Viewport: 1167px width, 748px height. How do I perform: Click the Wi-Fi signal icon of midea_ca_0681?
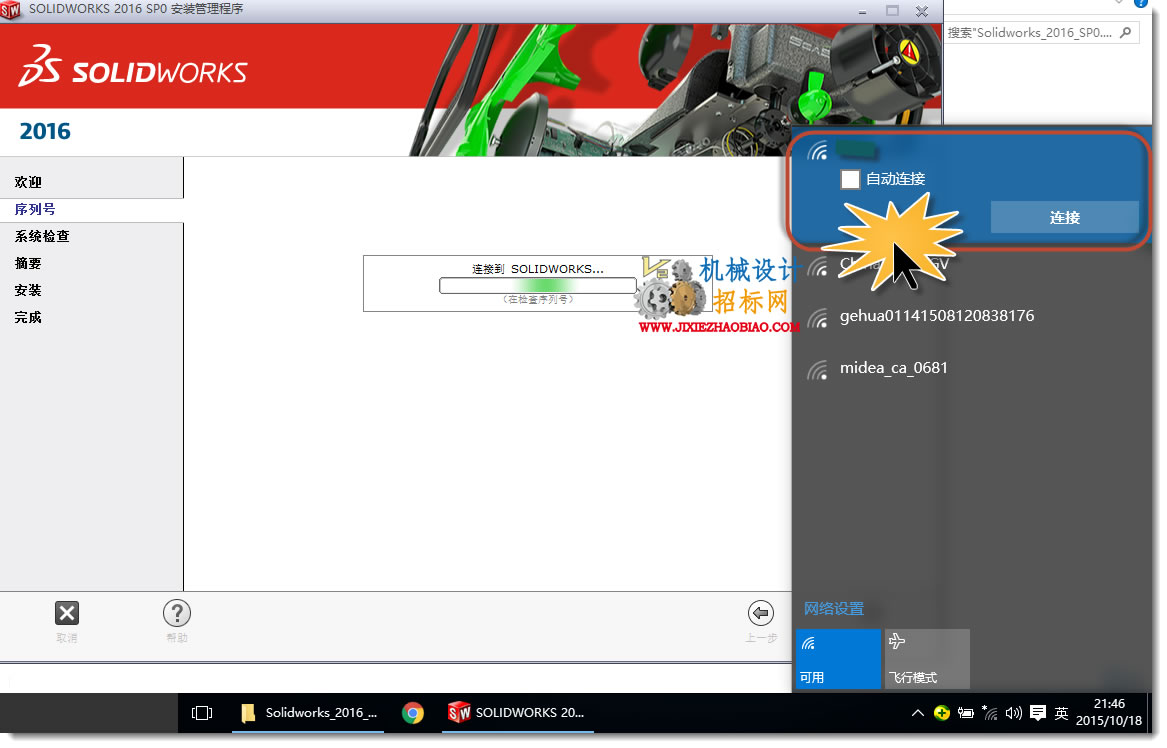[x=817, y=370]
